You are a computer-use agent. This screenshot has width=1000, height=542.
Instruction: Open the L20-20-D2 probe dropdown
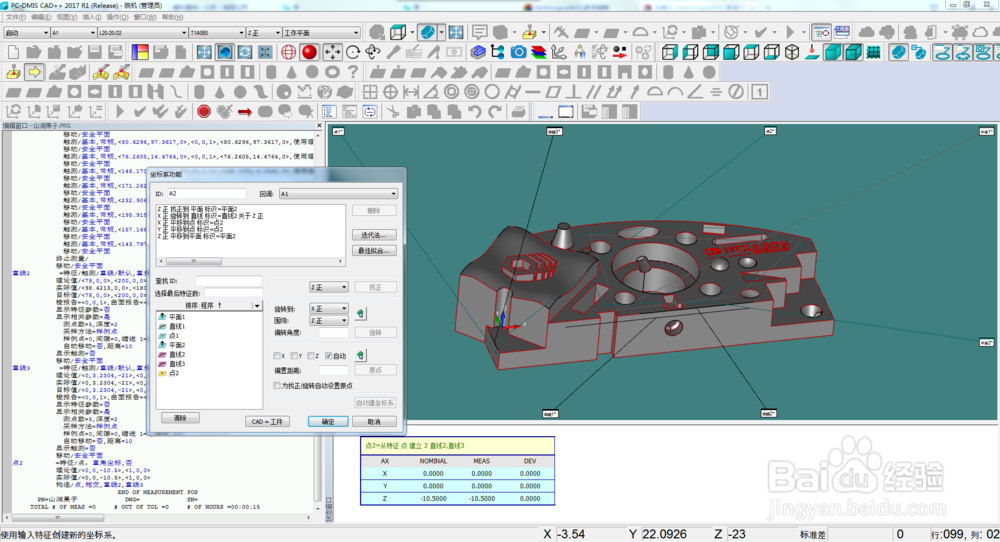(x=143, y=33)
